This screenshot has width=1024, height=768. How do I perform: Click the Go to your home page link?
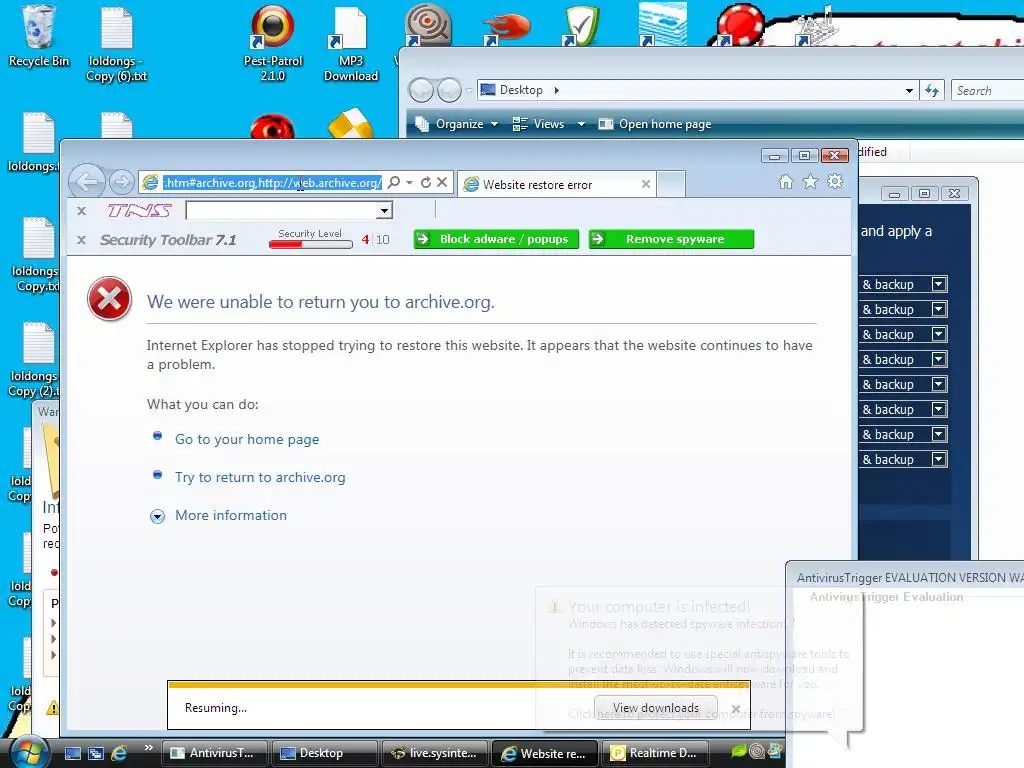[247, 440]
